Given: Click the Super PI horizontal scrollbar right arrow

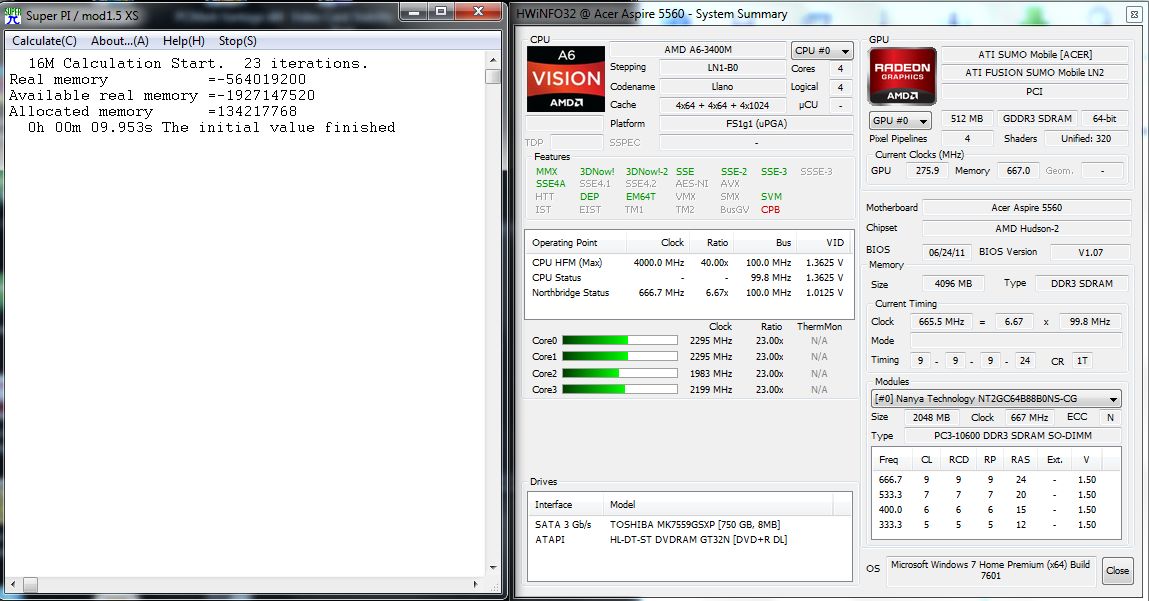Looking at the screenshot, I should 476,584.
